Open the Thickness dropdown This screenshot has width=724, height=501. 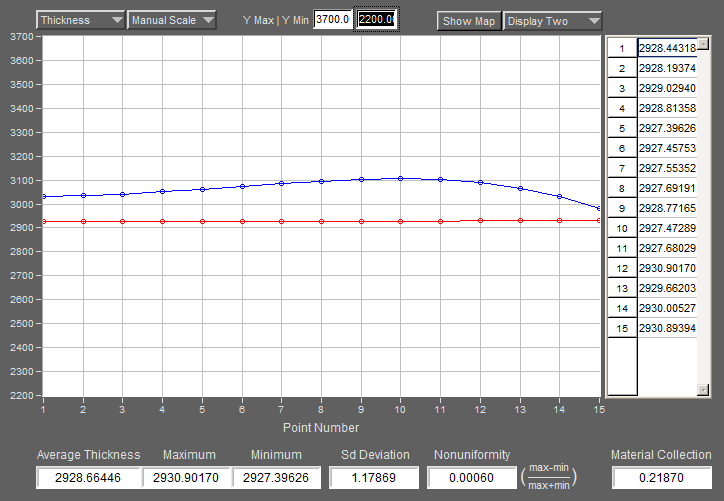80,20
